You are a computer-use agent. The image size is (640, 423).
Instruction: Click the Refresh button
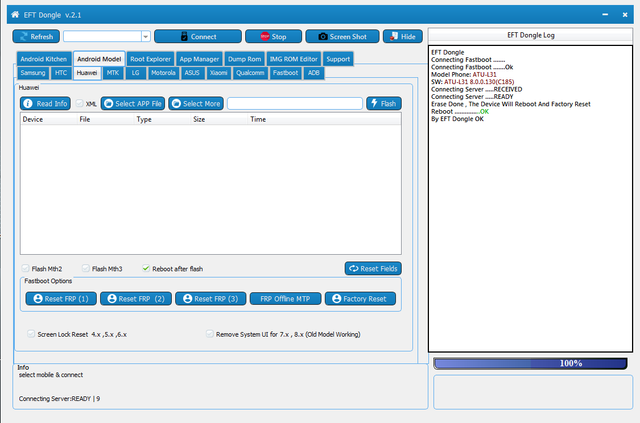[x=36, y=36]
